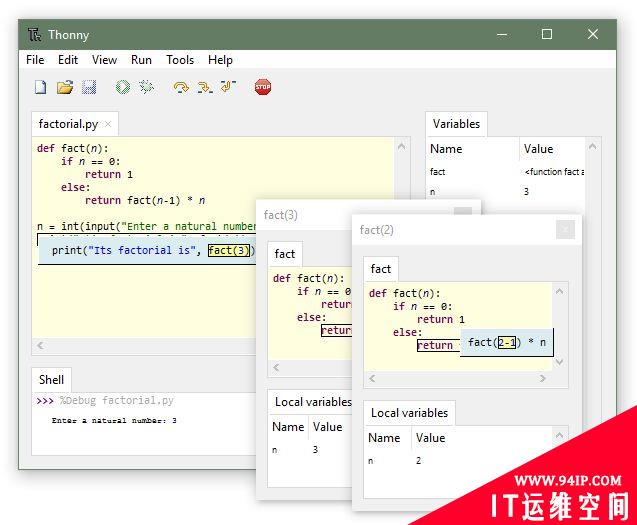Screen dimensions: 637x525
Task: Click the Open file folder icon
Action: point(65,87)
